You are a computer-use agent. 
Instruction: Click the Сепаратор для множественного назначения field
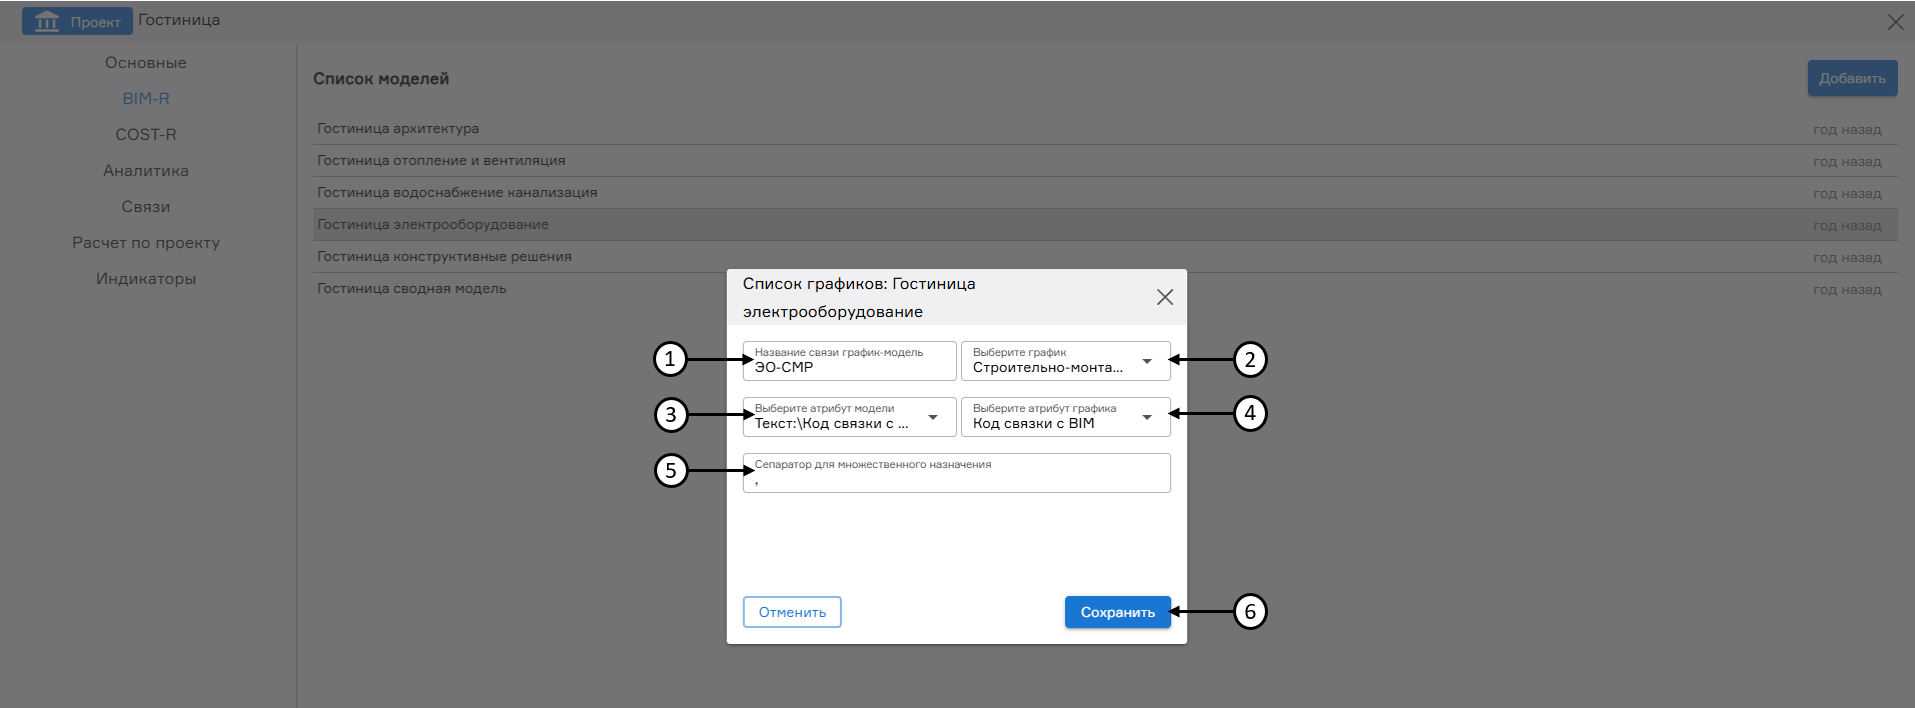pyautogui.click(x=956, y=474)
